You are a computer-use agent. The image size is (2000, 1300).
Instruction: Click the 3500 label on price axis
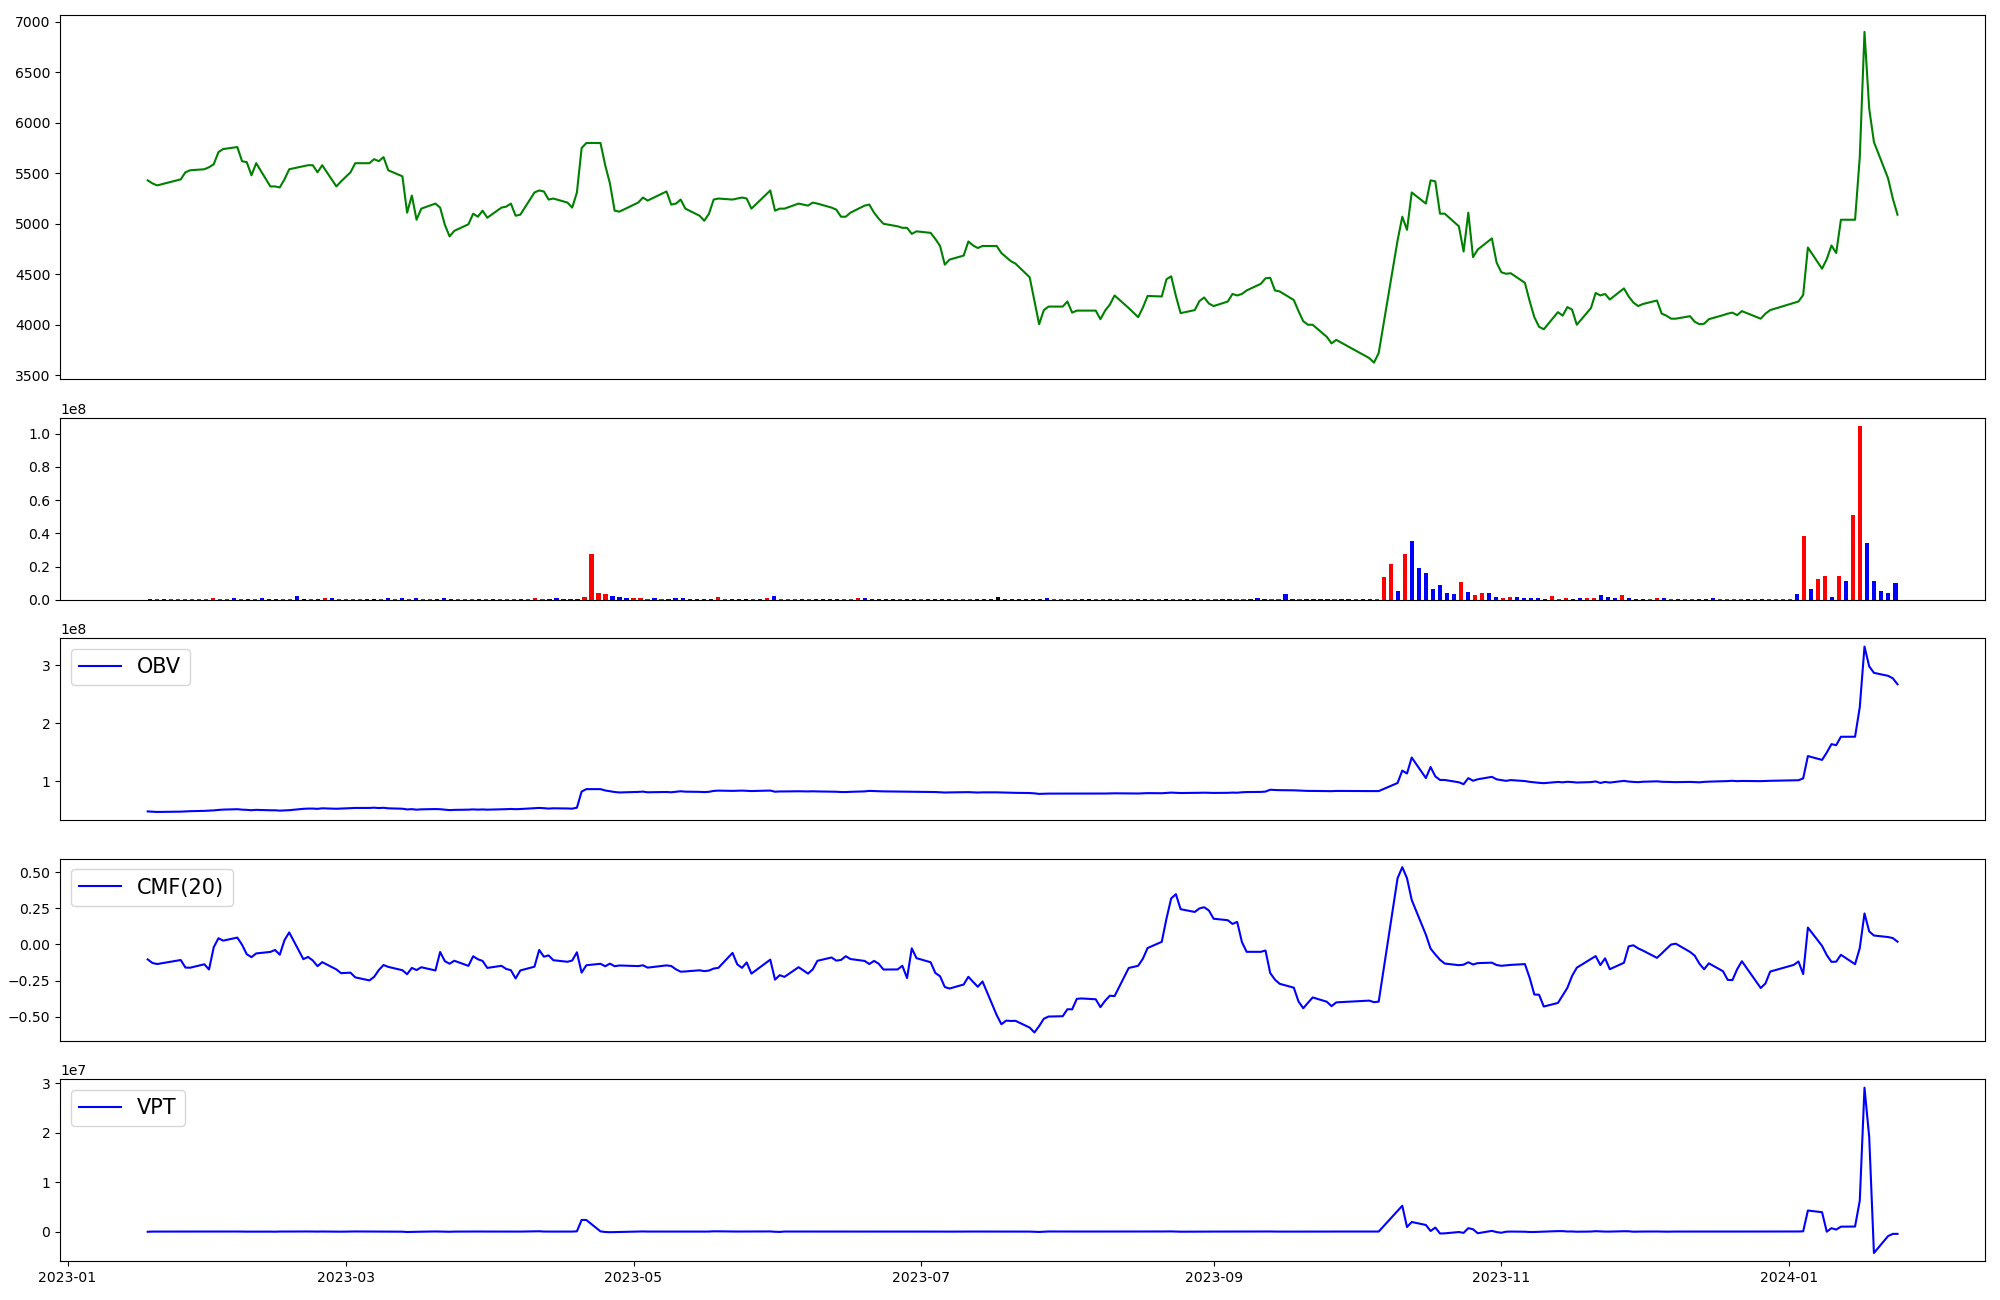[30, 376]
